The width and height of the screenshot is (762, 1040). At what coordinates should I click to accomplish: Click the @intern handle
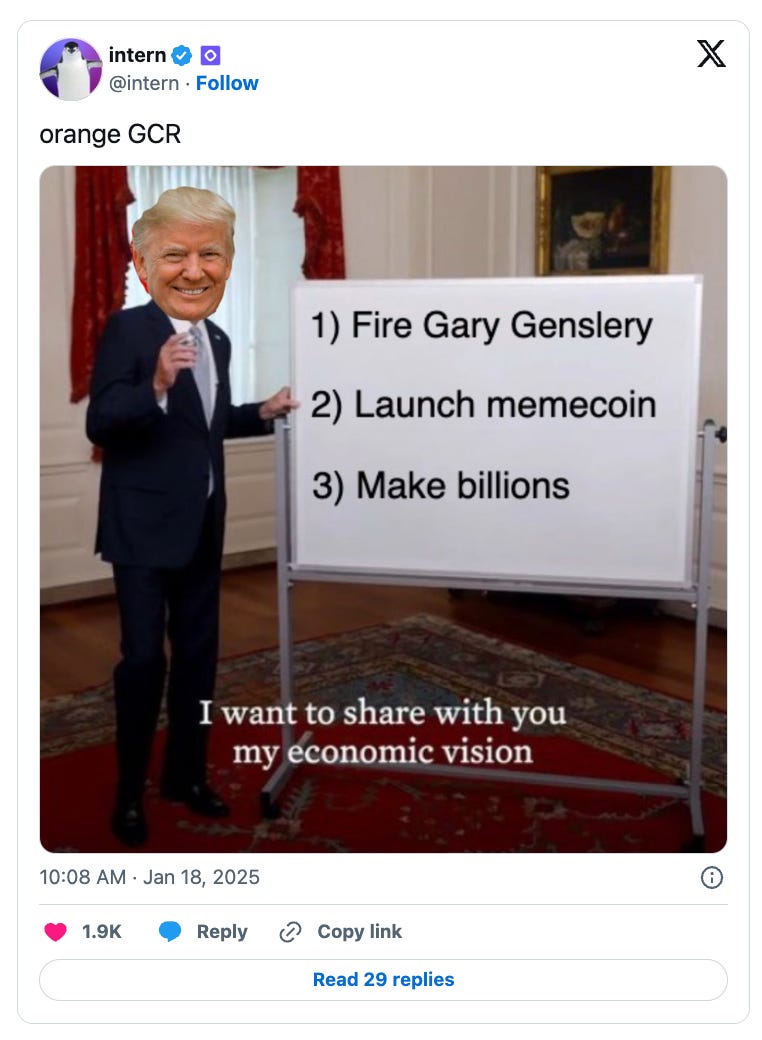143,83
